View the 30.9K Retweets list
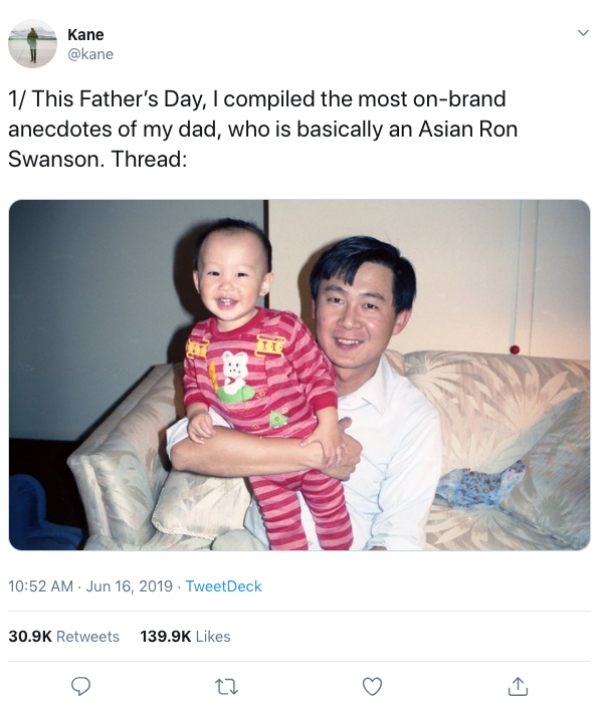600x707 pixels. pyautogui.click(x=64, y=636)
